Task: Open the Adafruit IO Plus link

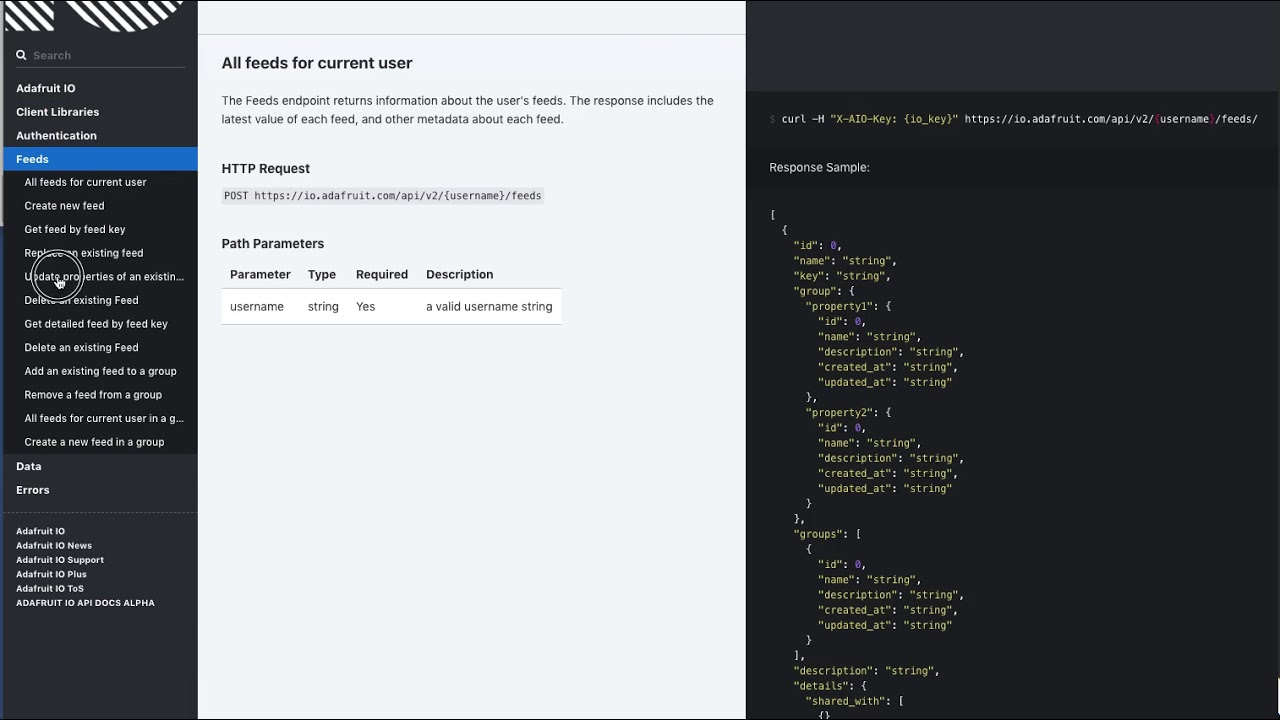Action: click(x=51, y=574)
